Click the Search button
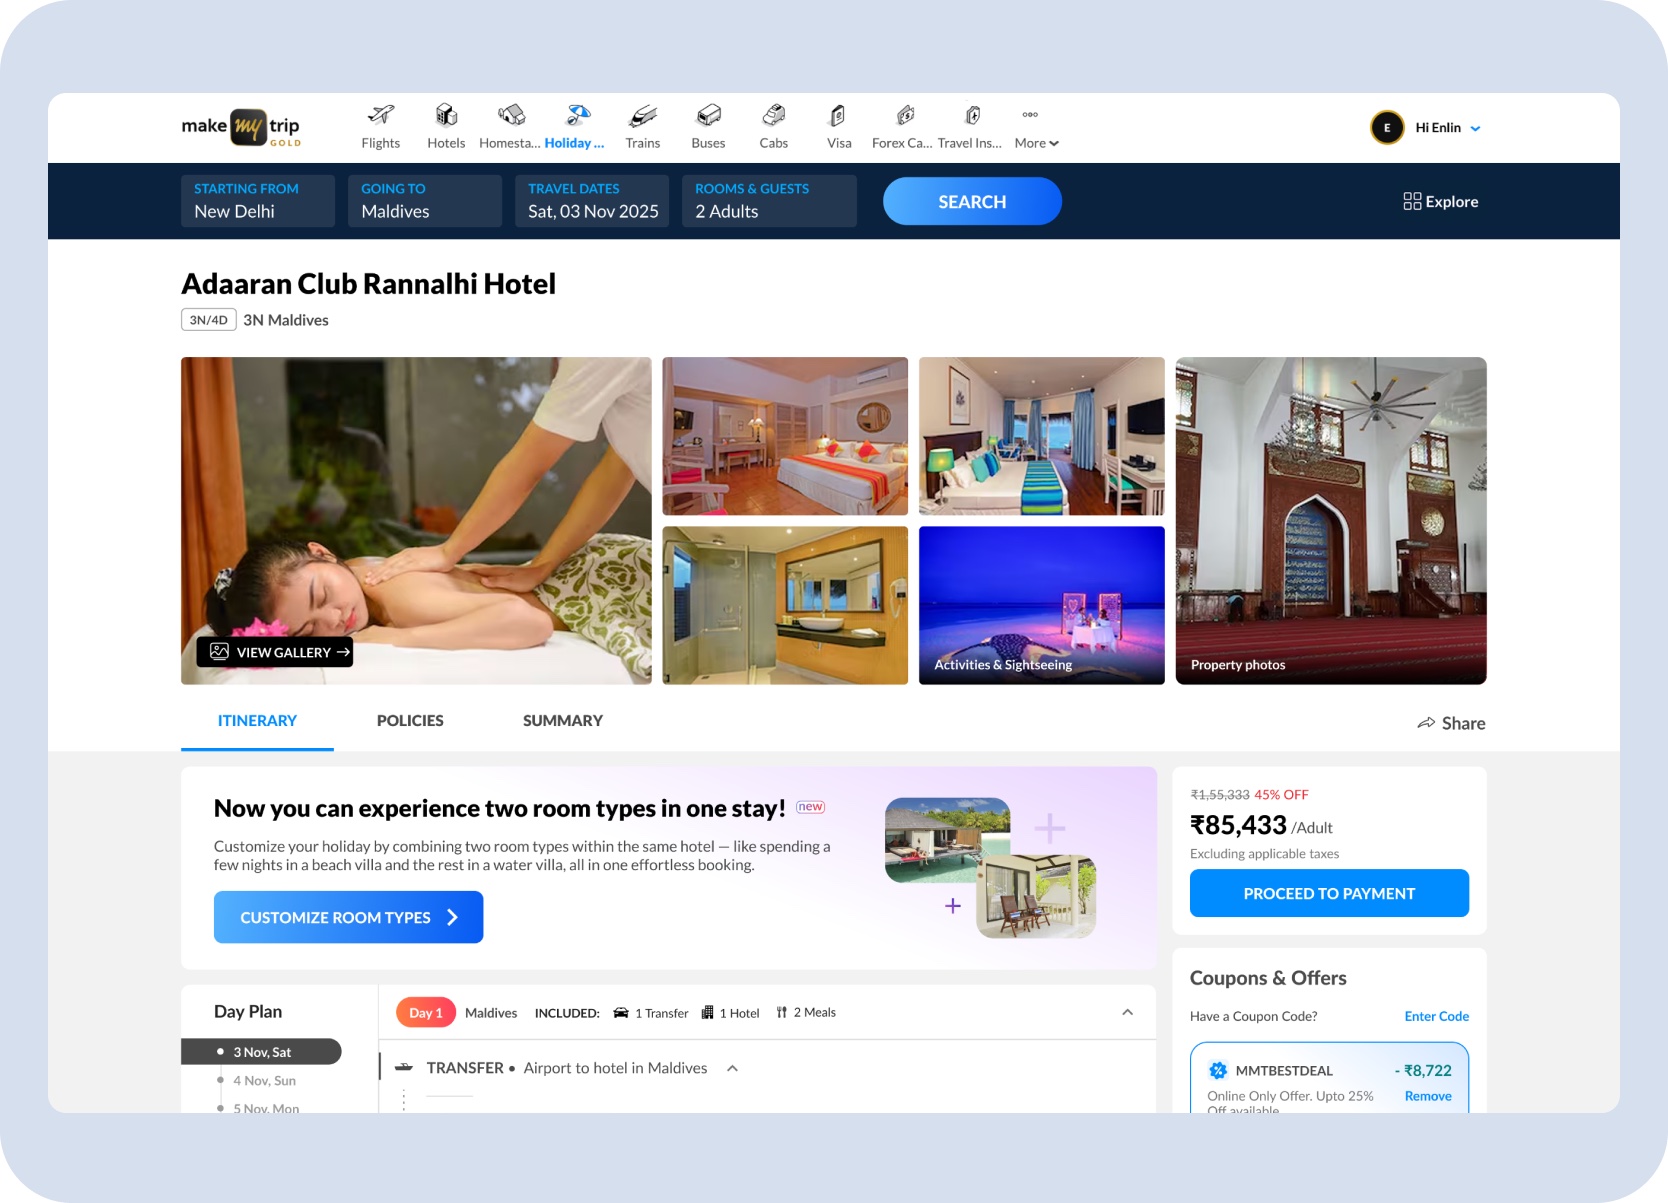 [x=972, y=201]
